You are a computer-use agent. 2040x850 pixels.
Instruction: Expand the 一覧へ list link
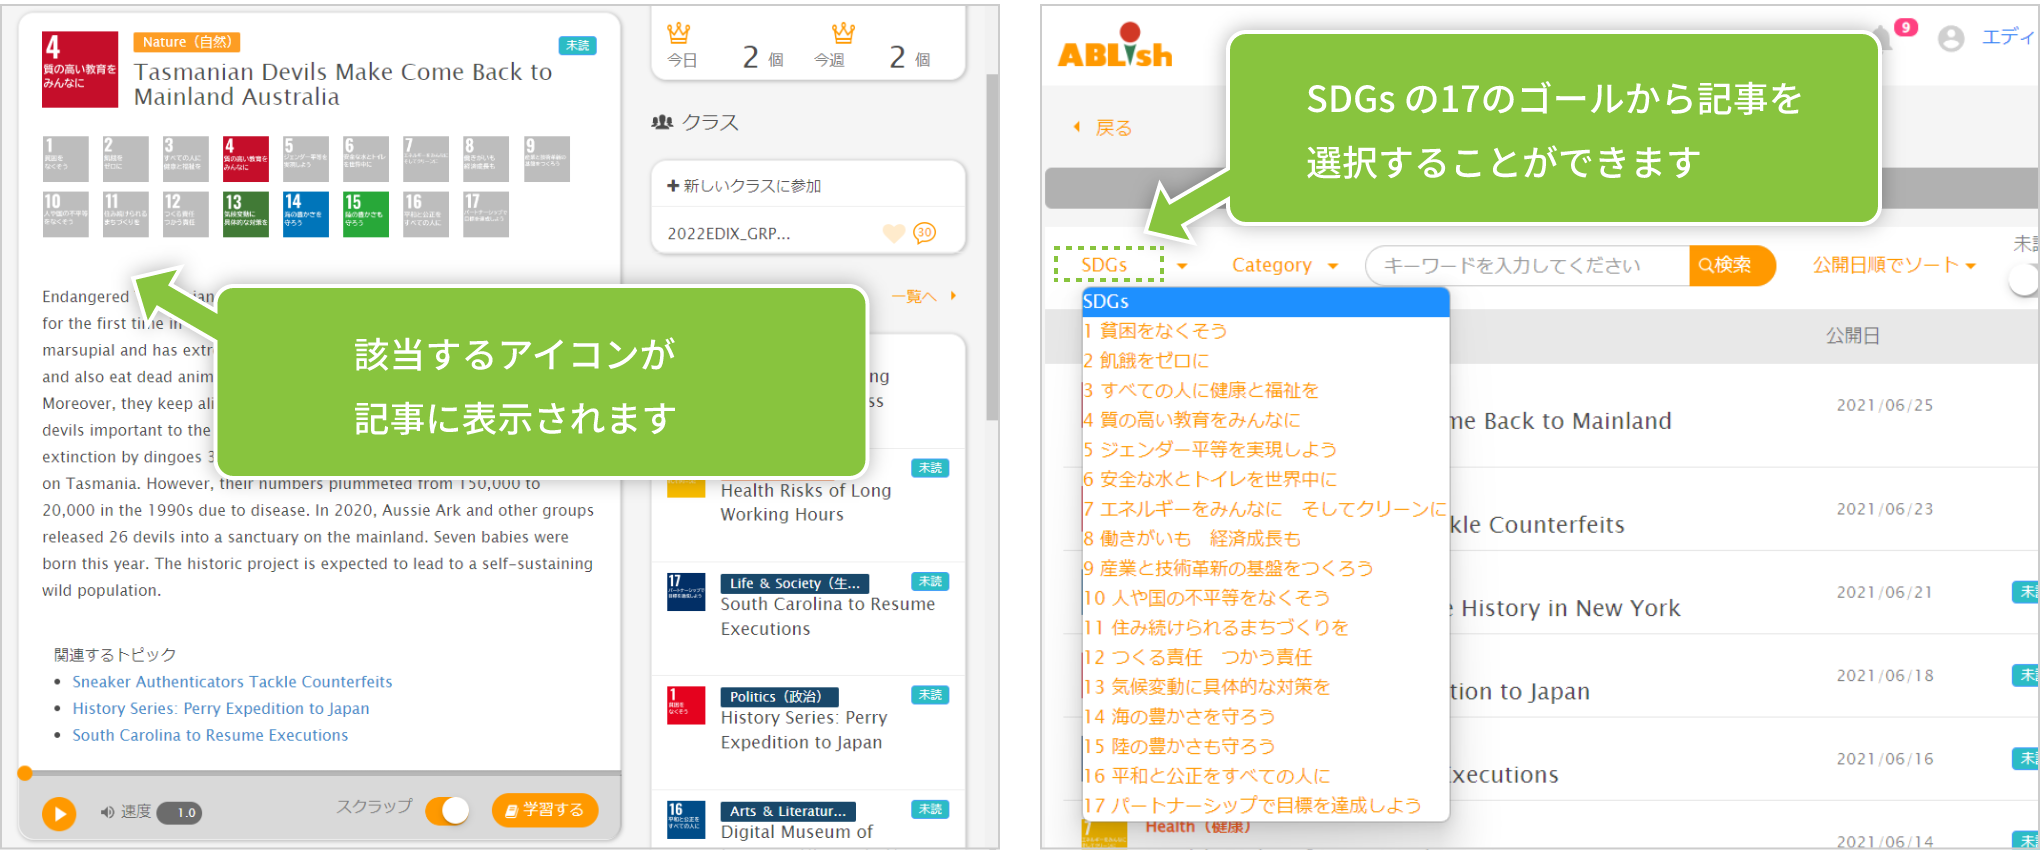[923, 296]
